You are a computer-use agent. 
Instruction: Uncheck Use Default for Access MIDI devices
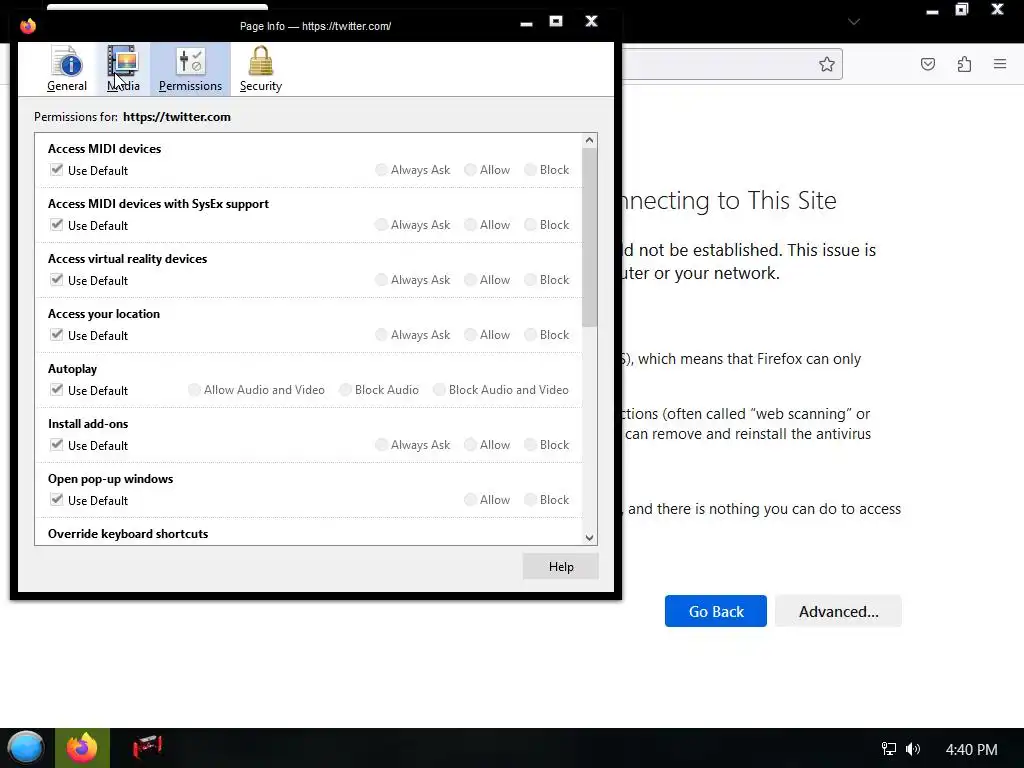pyautogui.click(x=57, y=170)
